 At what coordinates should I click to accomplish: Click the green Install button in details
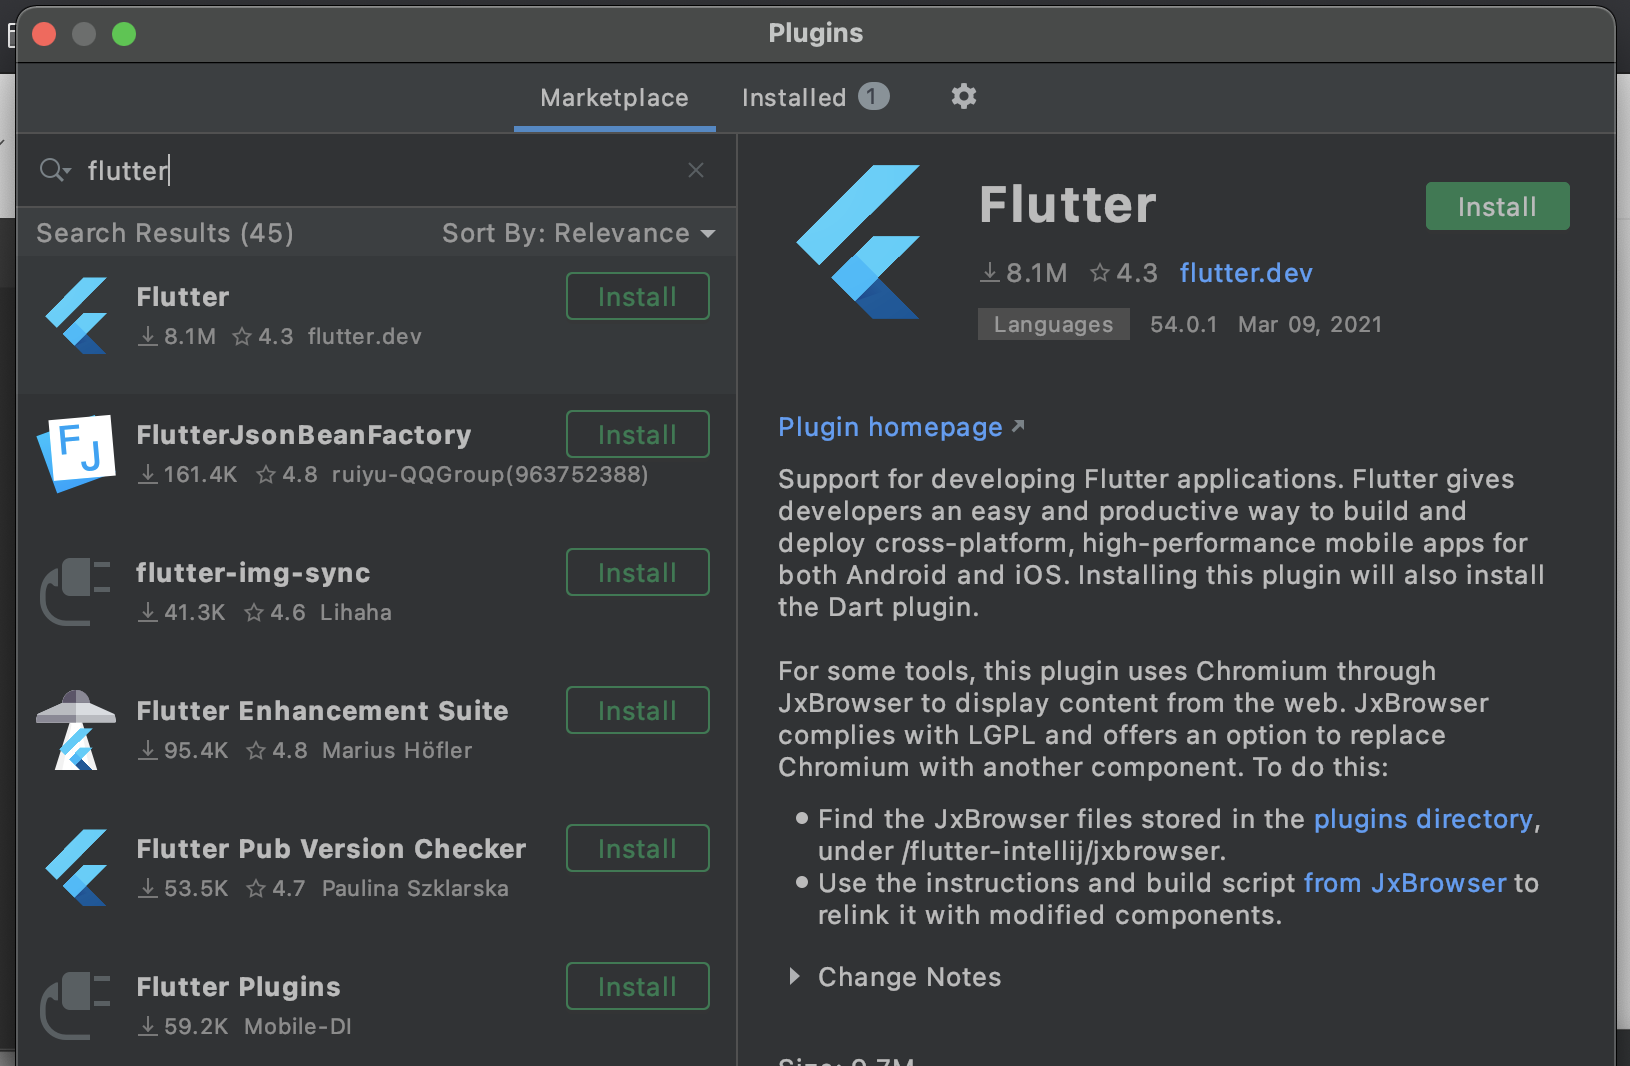click(x=1497, y=206)
